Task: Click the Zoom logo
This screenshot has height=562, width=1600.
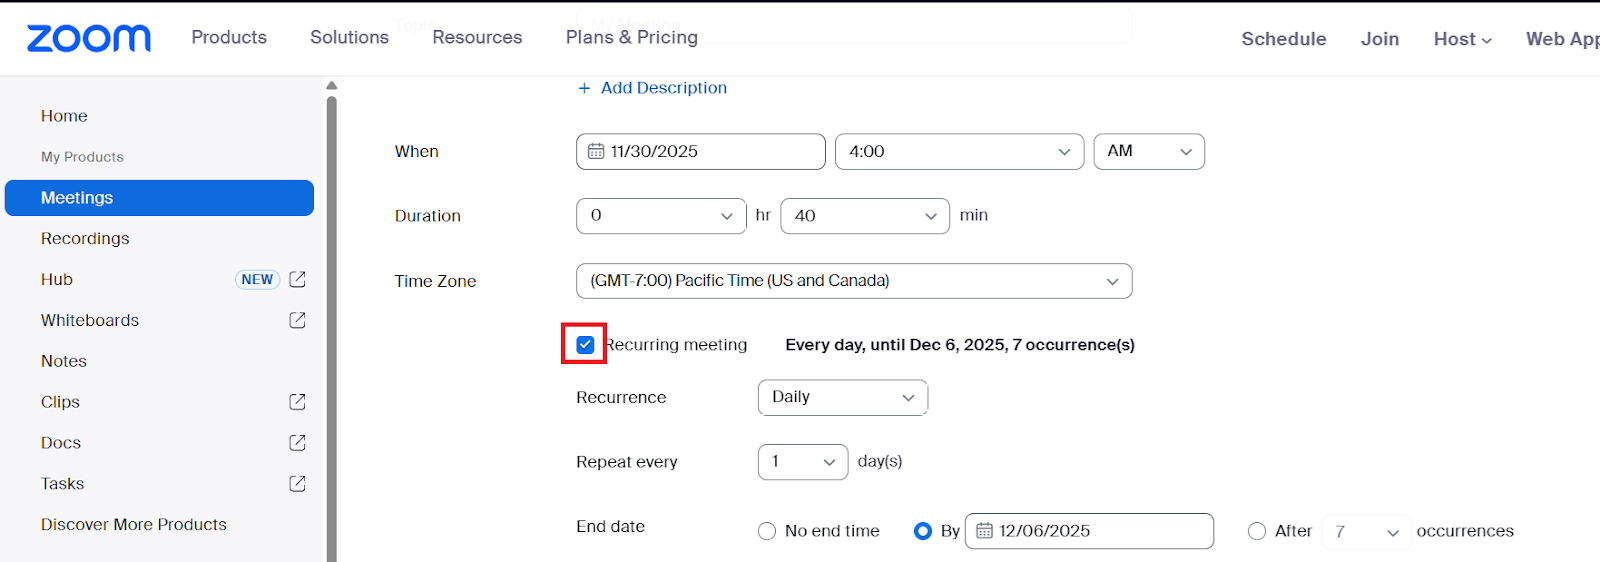Action: point(89,39)
